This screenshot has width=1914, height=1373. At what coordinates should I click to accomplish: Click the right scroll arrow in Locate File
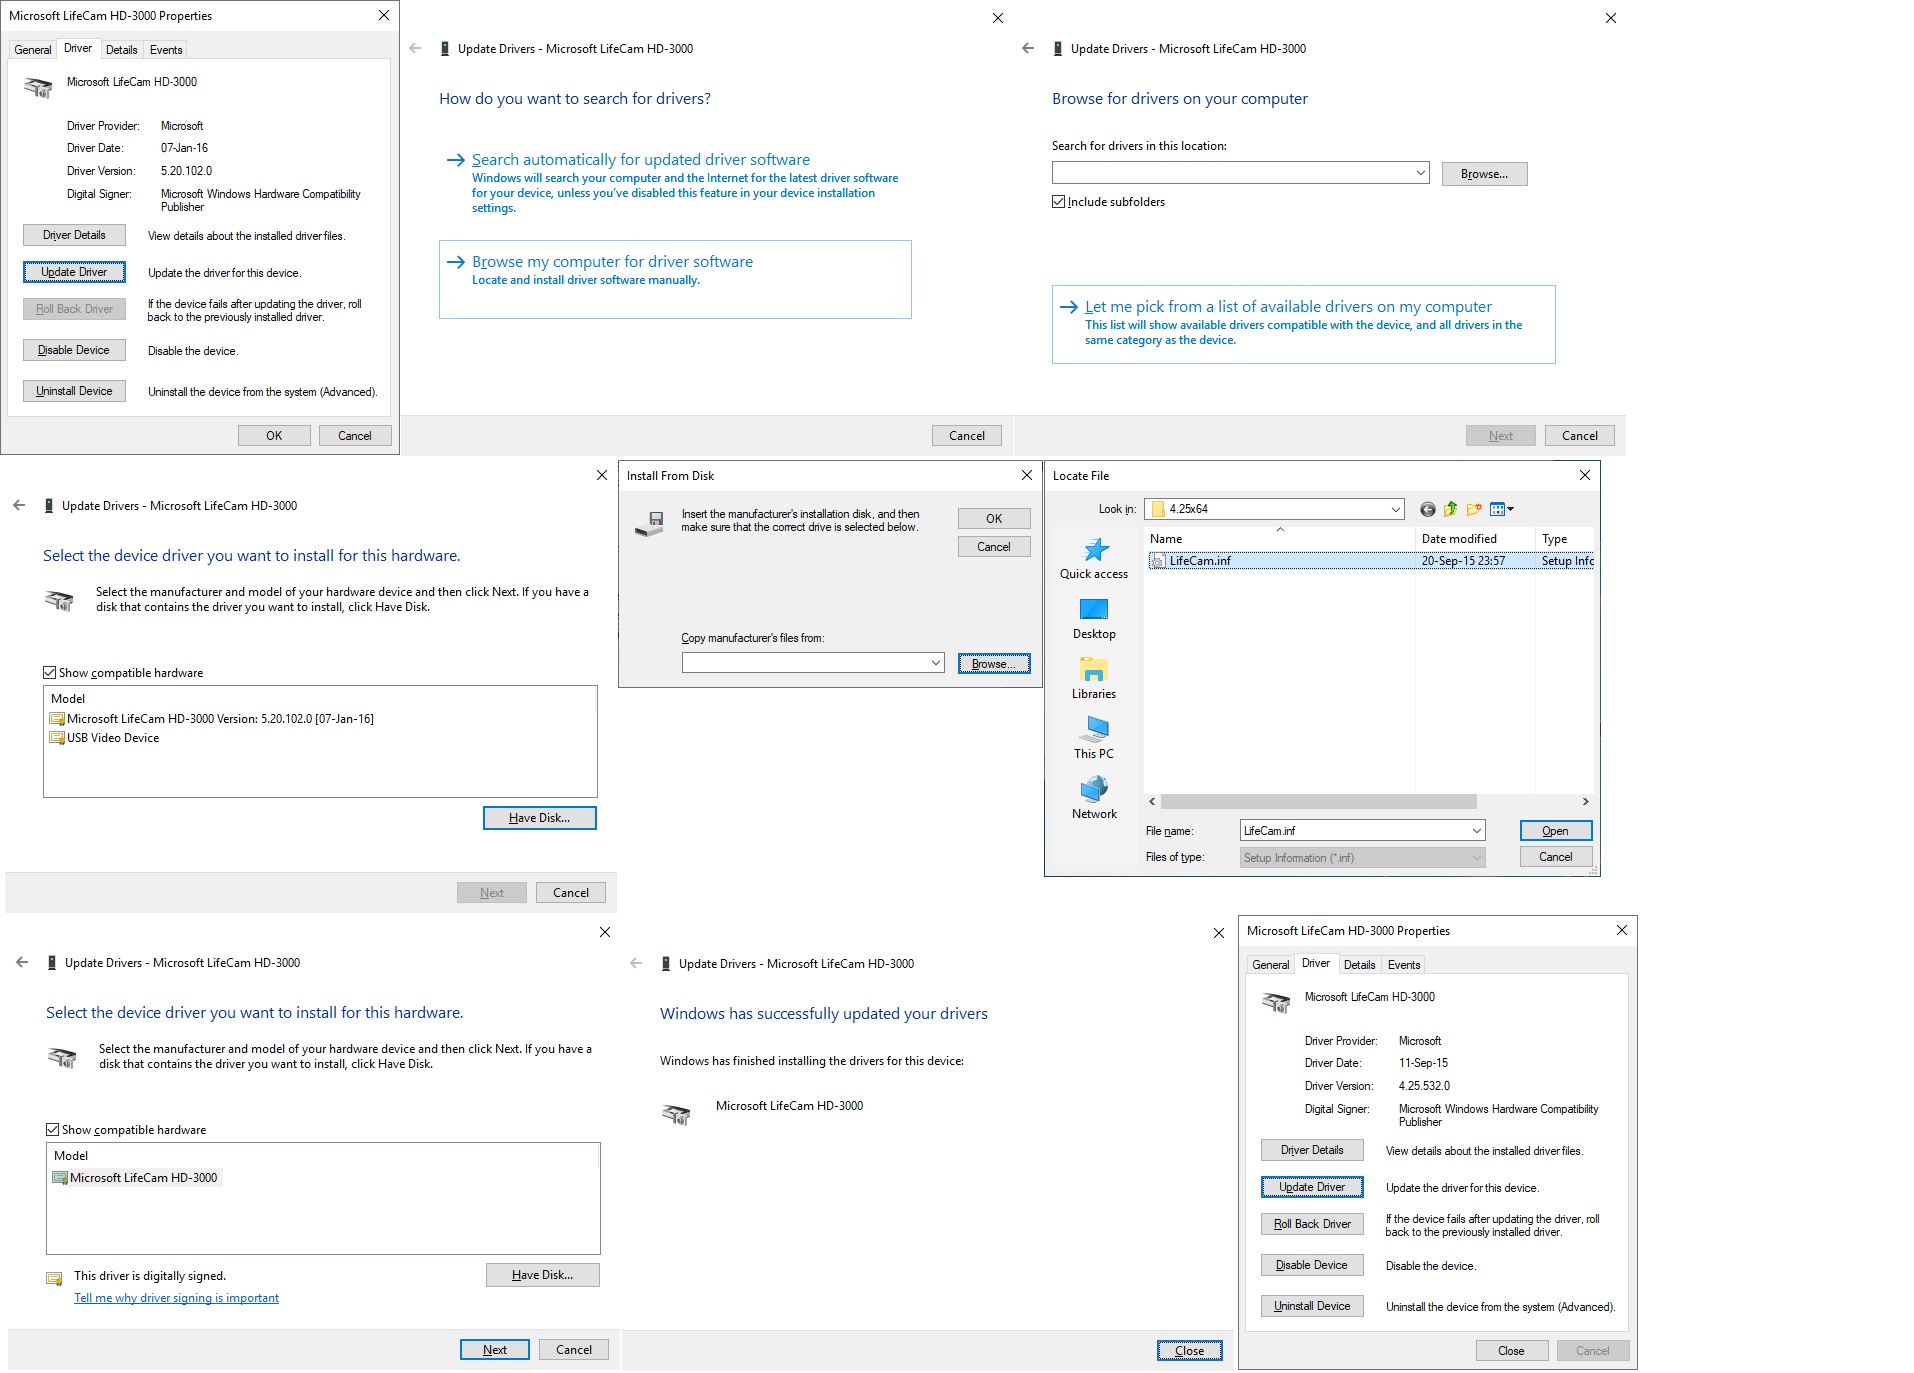pos(1585,802)
